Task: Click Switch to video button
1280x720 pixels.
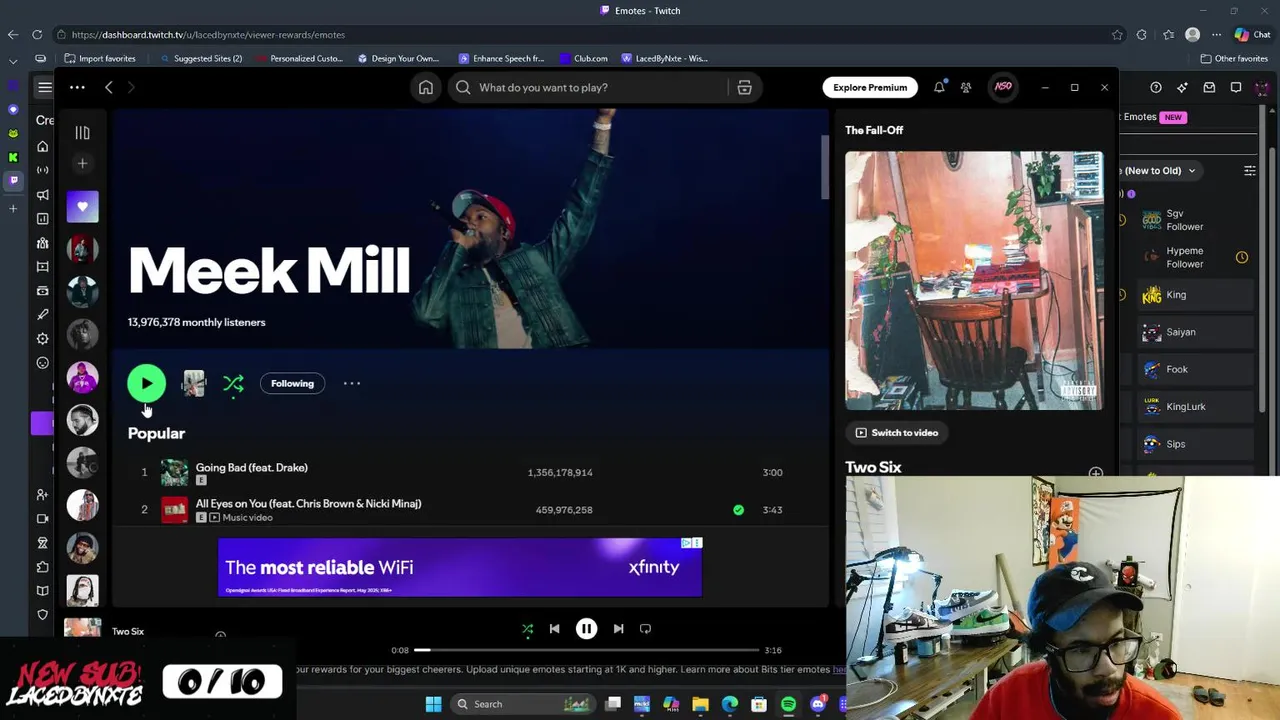Action: [x=897, y=433]
